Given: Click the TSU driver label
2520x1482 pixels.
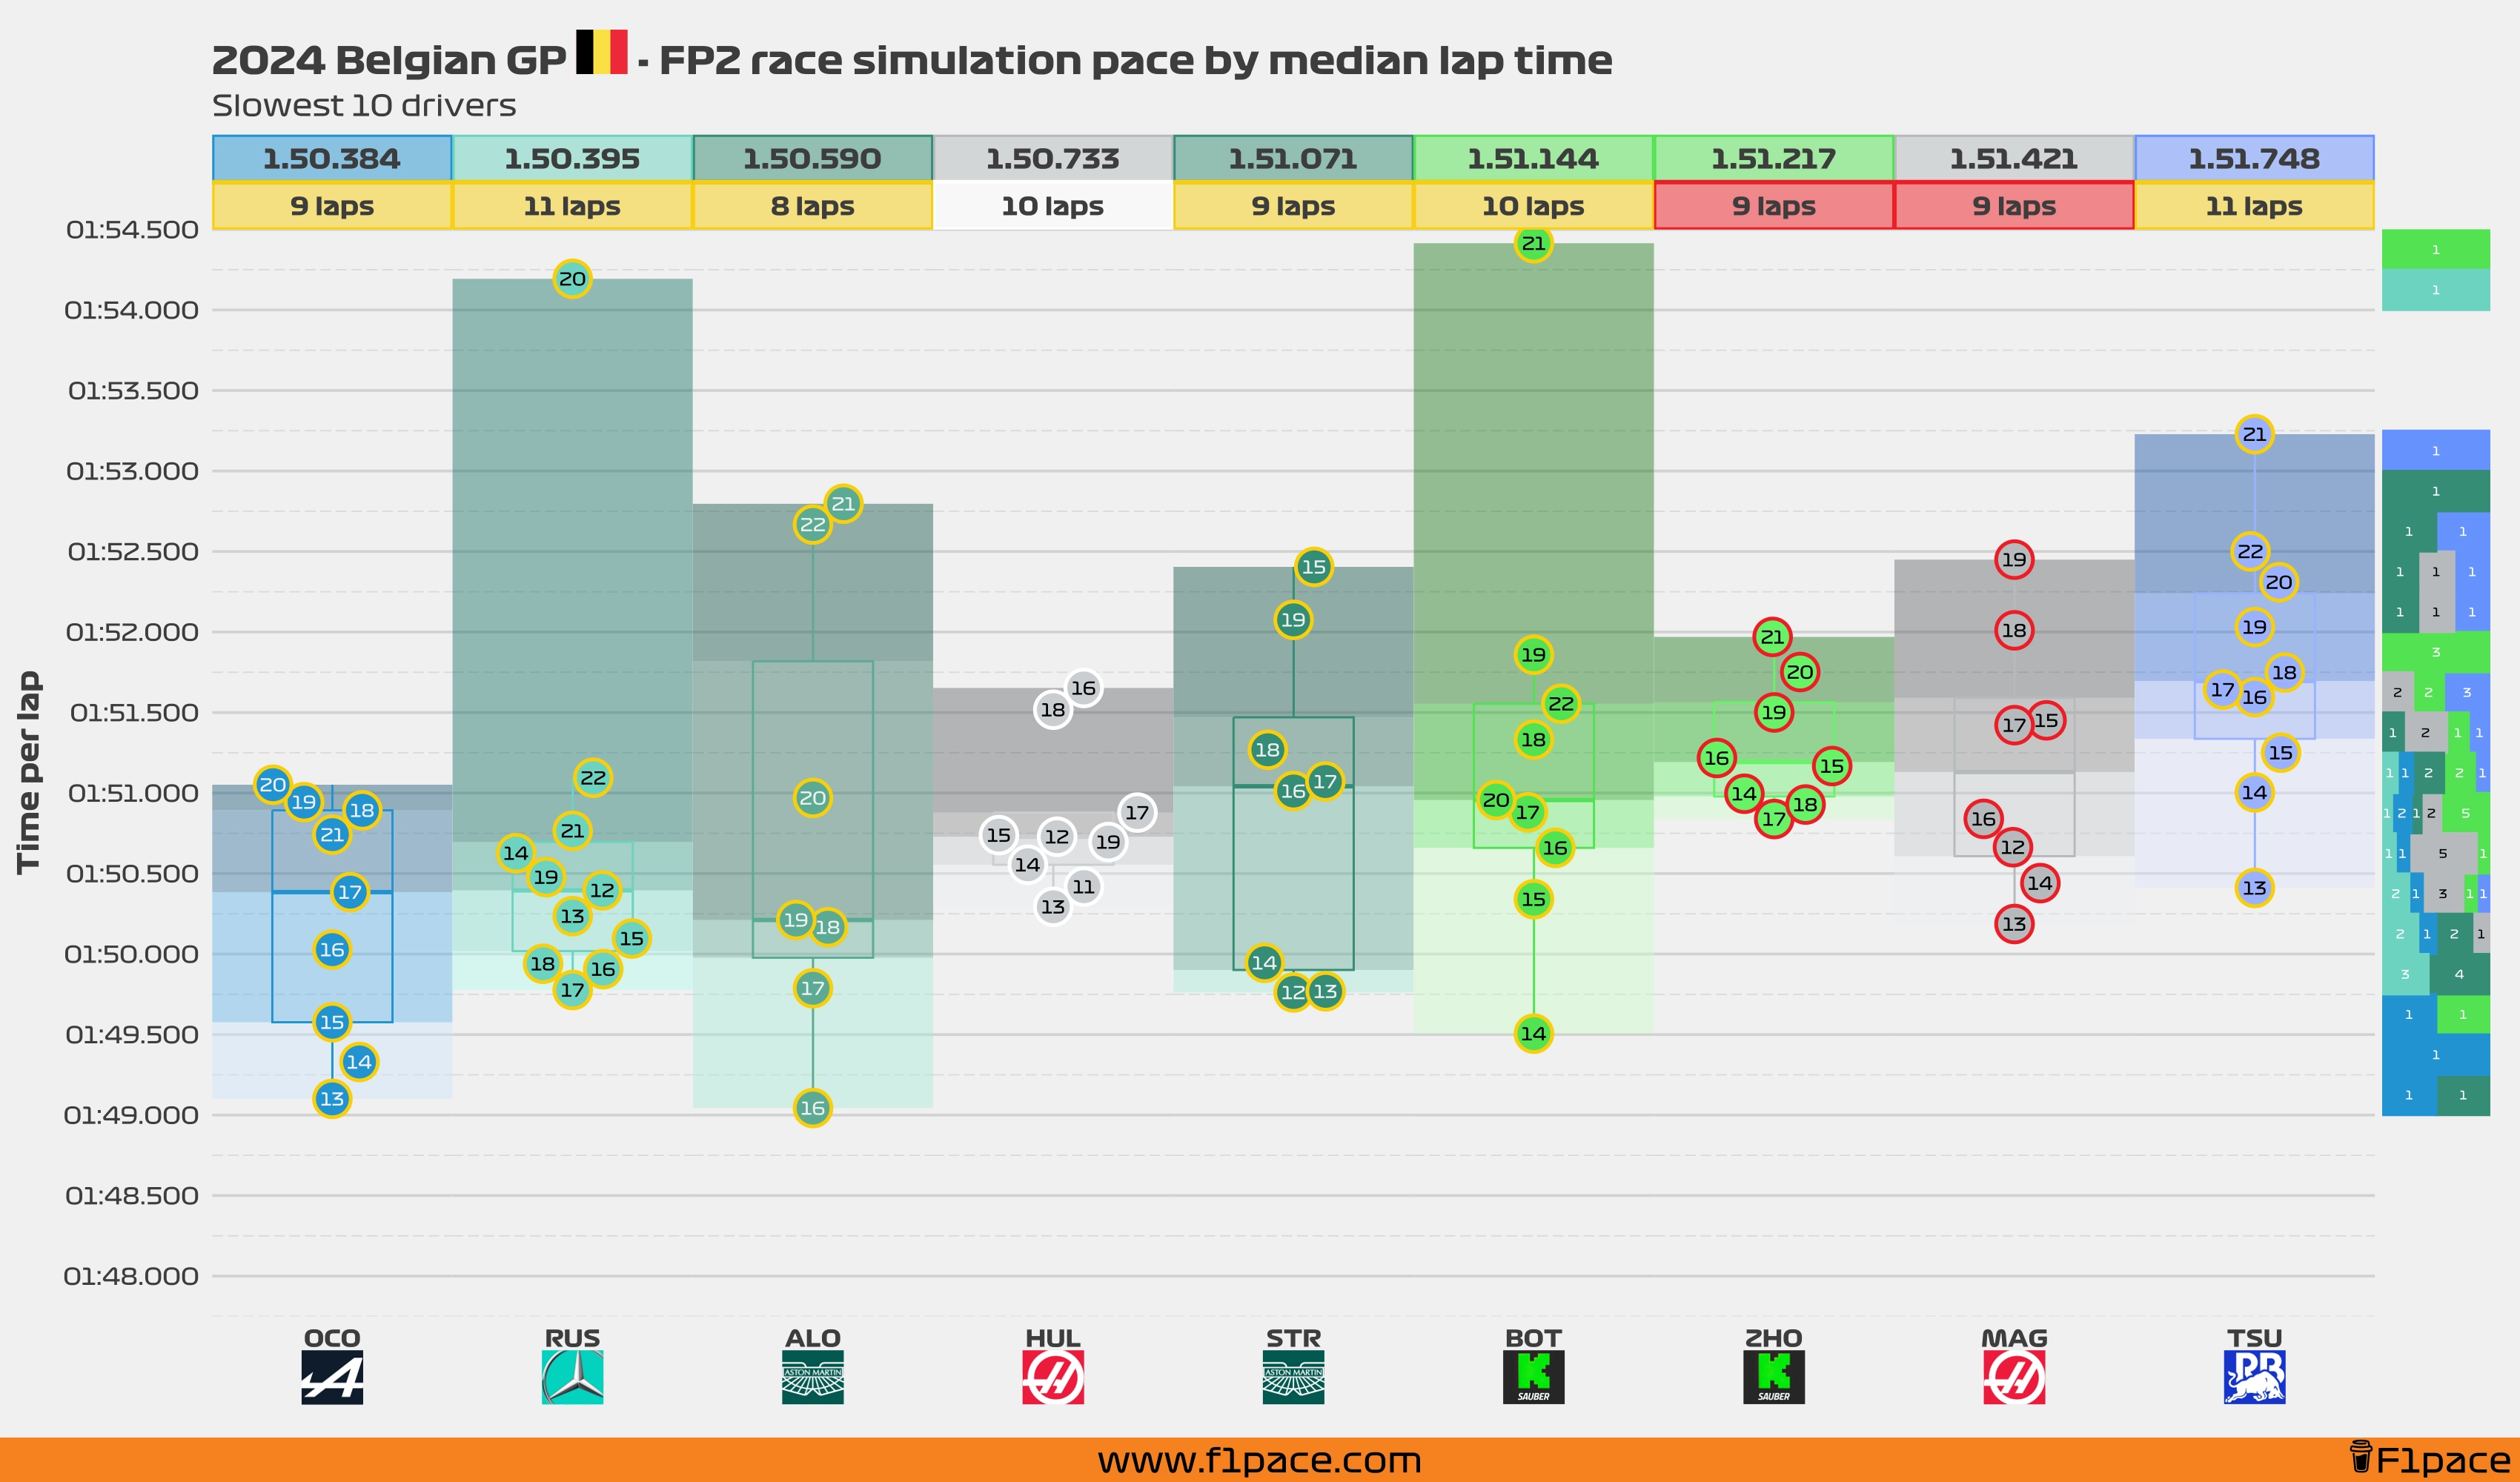Looking at the screenshot, I should [x=2254, y=1337].
